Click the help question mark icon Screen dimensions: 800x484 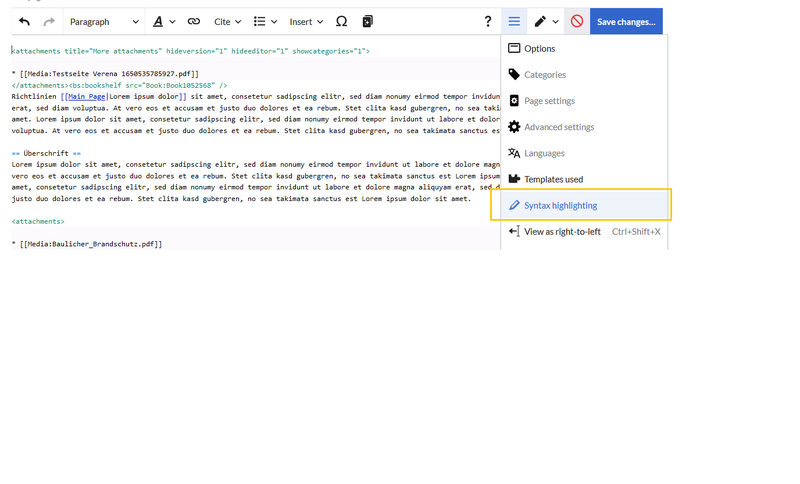click(x=488, y=21)
